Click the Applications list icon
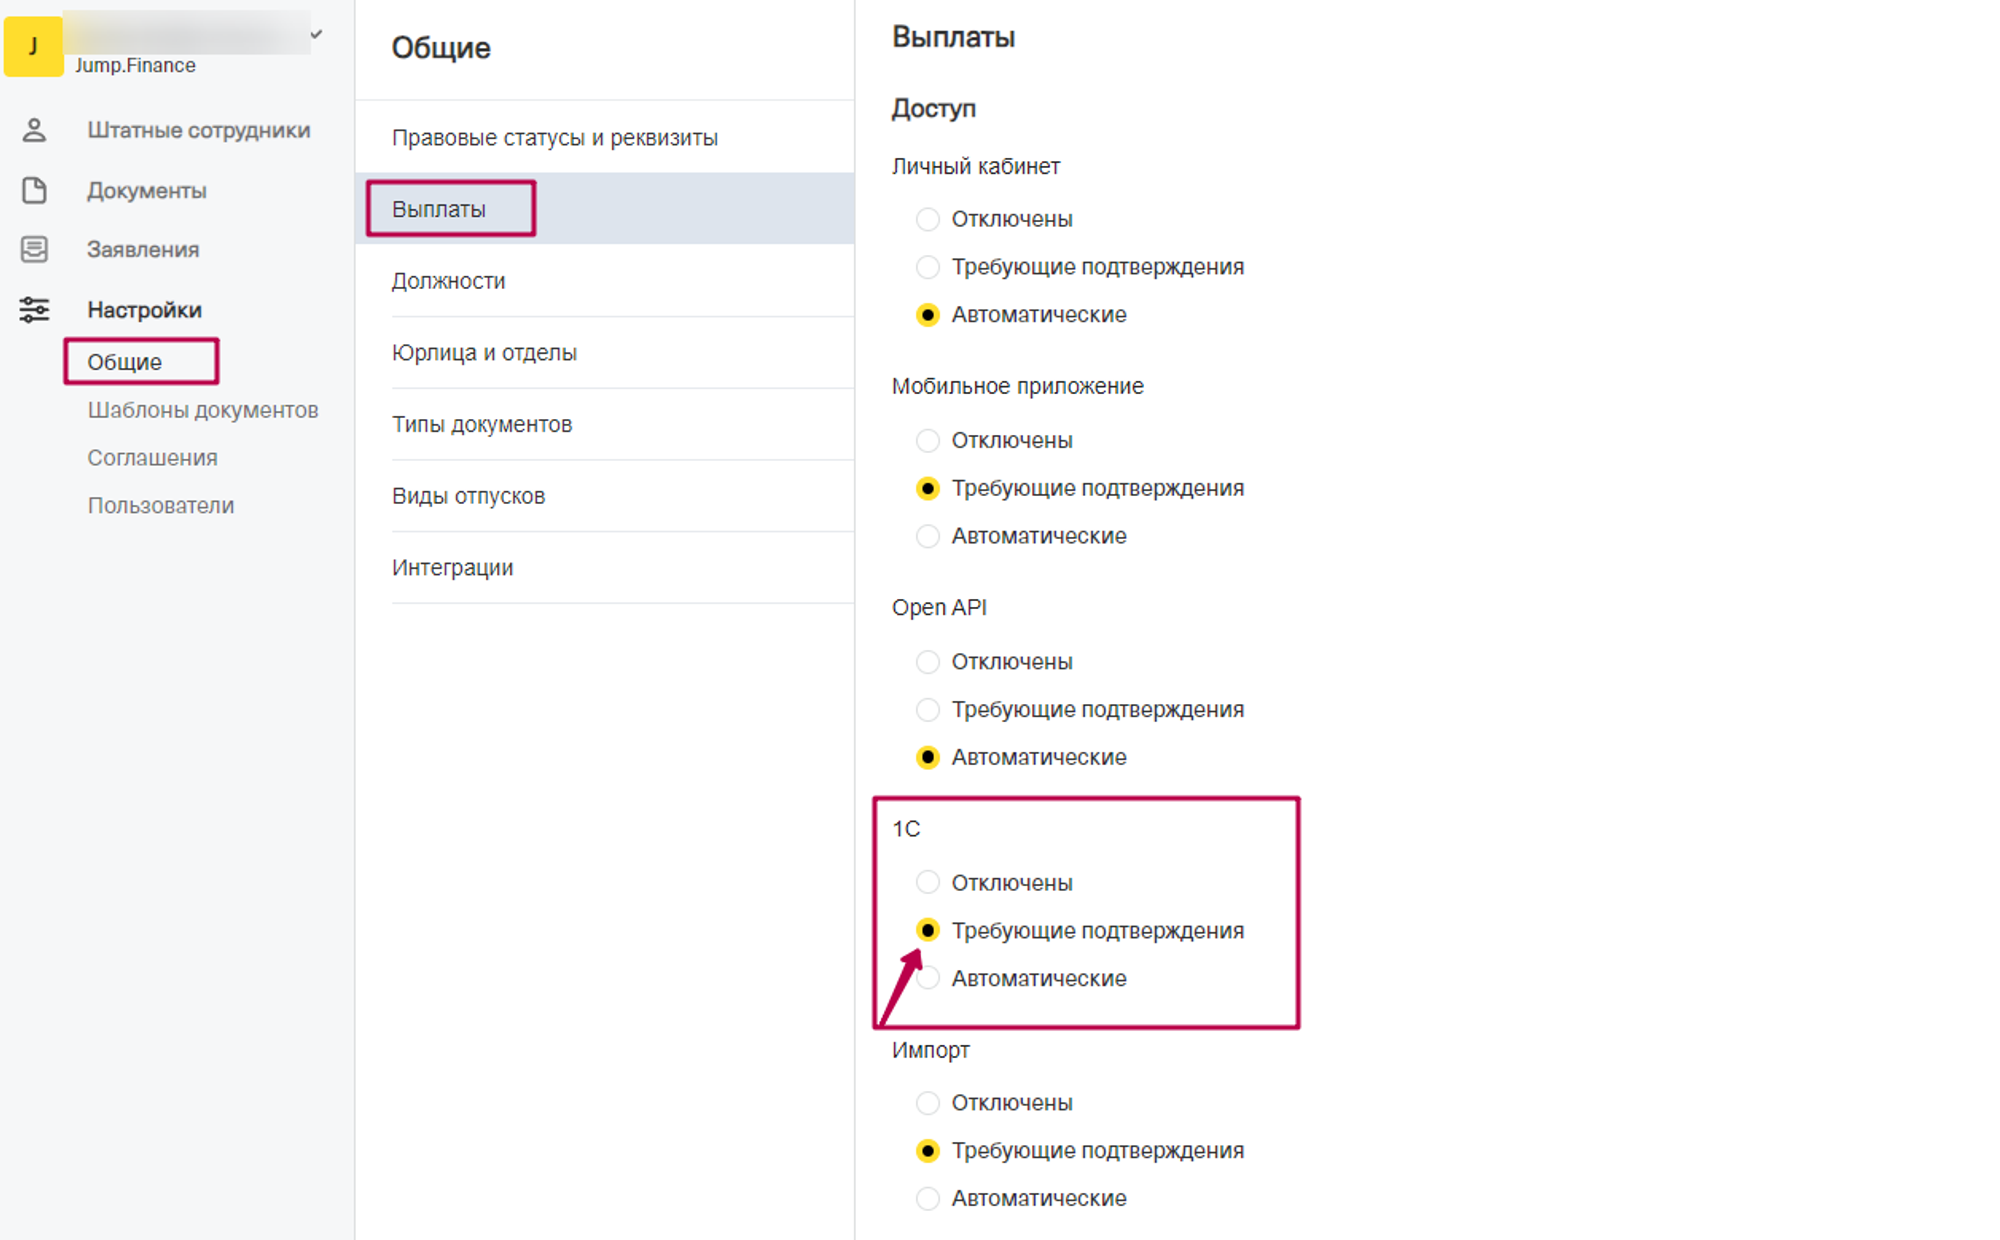Viewport: 2000px width, 1240px height. 34,249
